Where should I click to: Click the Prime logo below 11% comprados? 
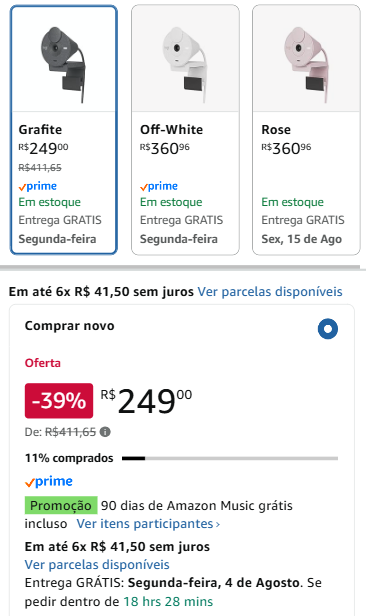[49, 481]
